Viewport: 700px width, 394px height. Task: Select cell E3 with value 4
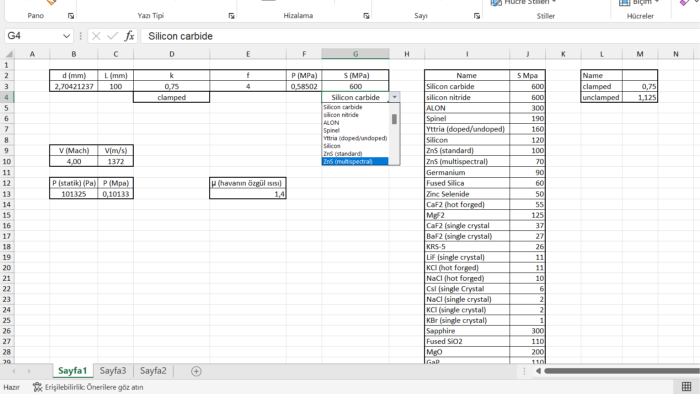[x=248, y=87]
